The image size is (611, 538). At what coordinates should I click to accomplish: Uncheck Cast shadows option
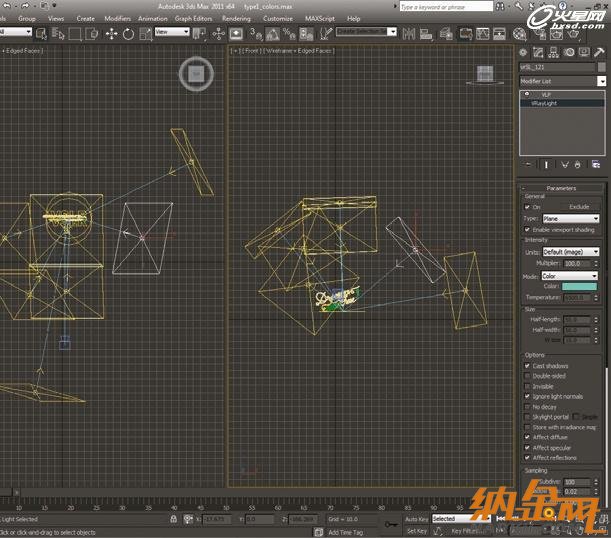coord(527,366)
